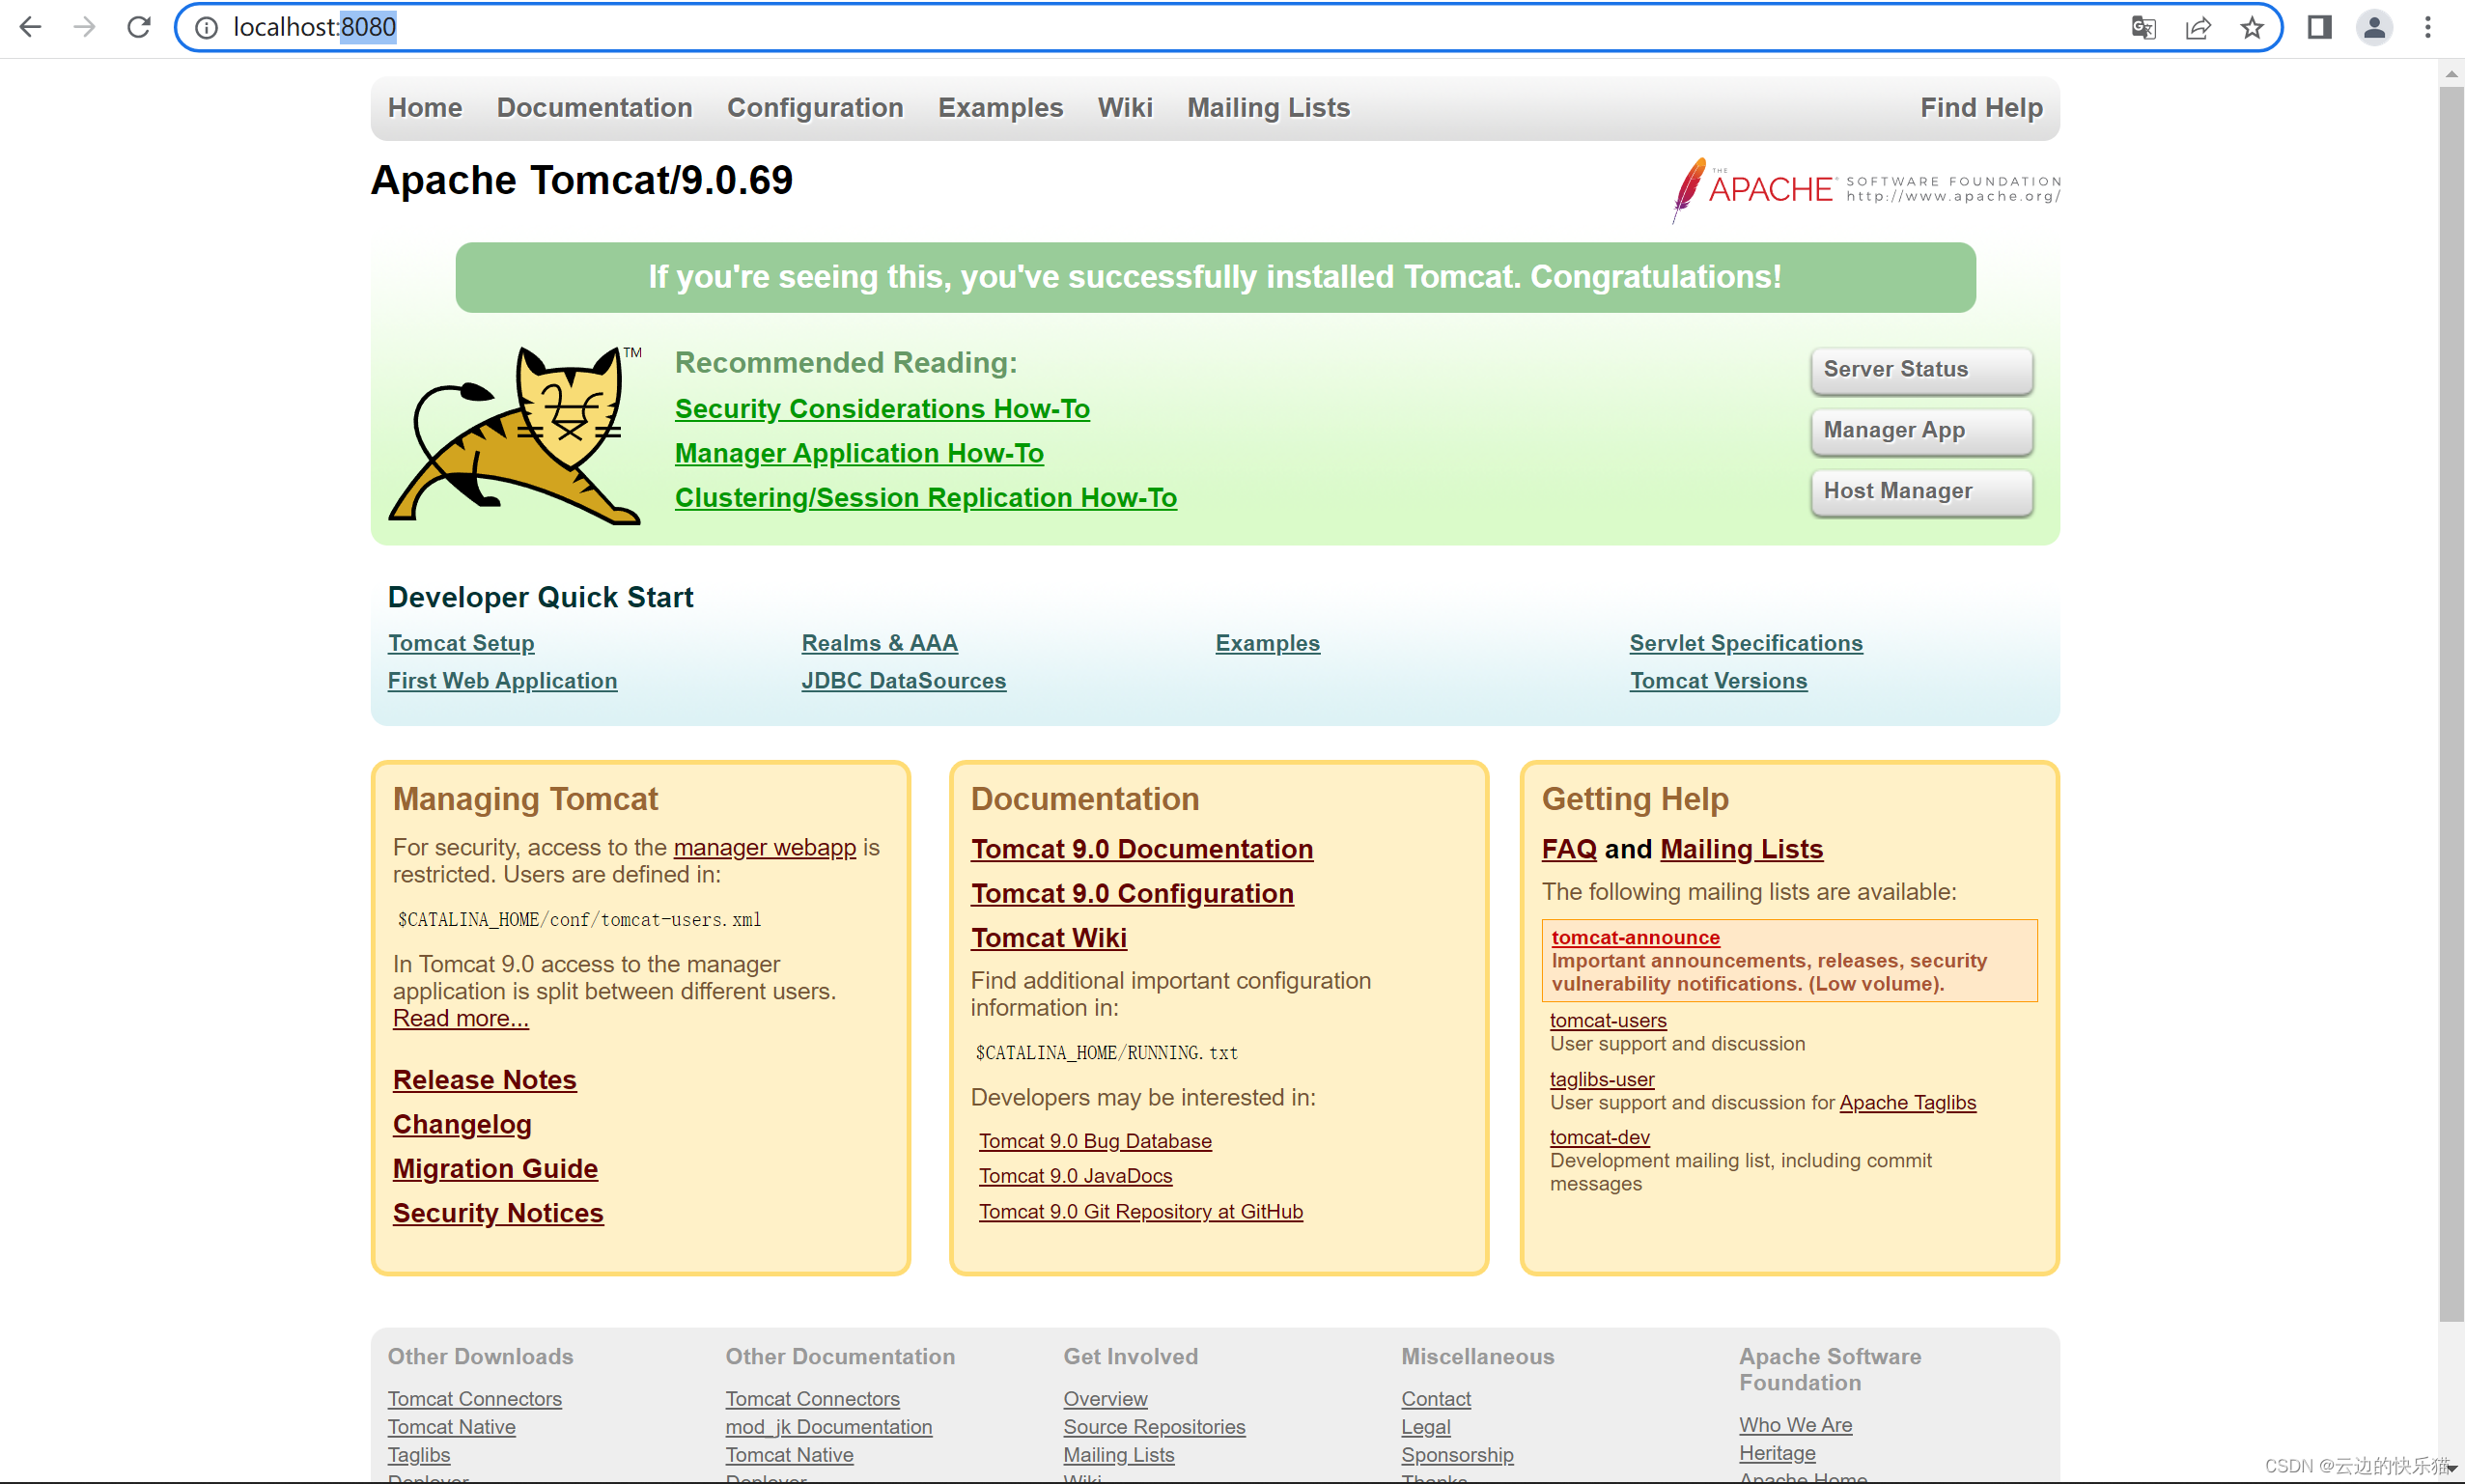The width and height of the screenshot is (2465, 1484).
Task: Follow the manager webapp link
Action: (x=764, y=848)
